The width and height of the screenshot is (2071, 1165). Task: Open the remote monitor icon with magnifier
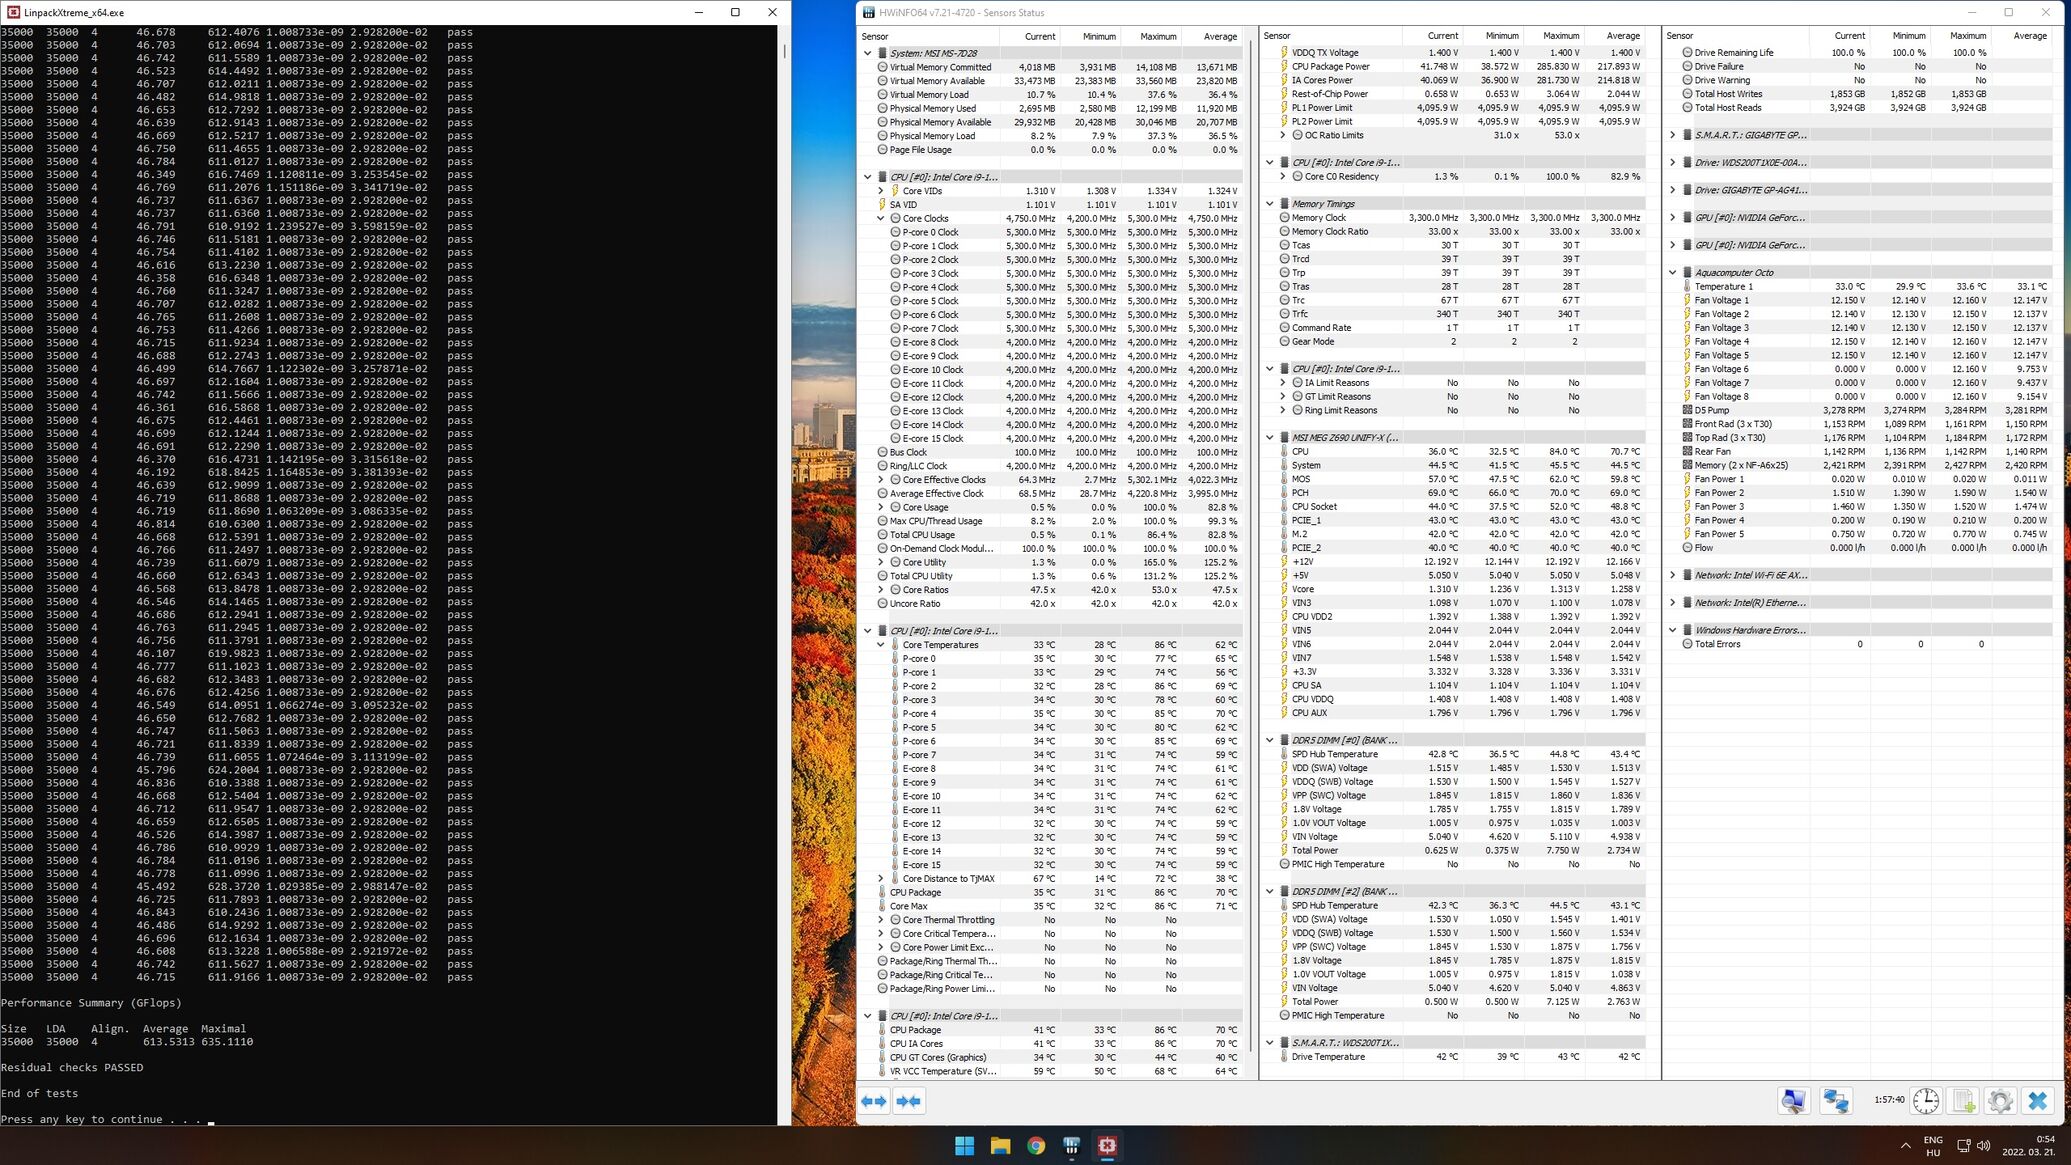tap(1794, 1101)
